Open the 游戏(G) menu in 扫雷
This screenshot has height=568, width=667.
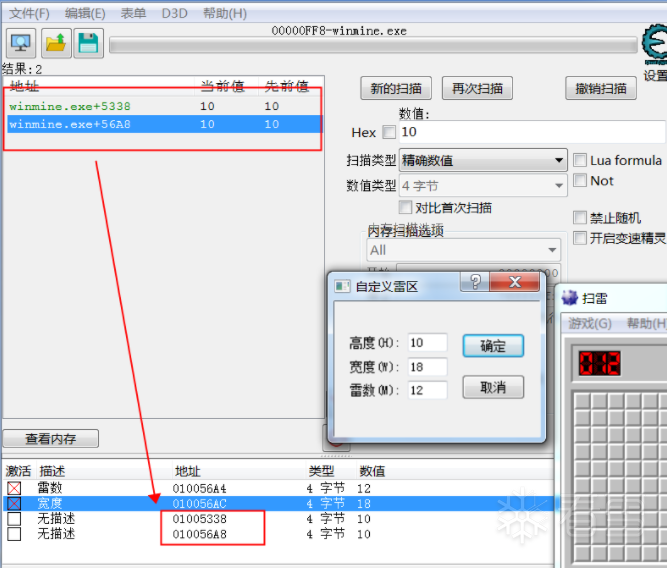590,323
